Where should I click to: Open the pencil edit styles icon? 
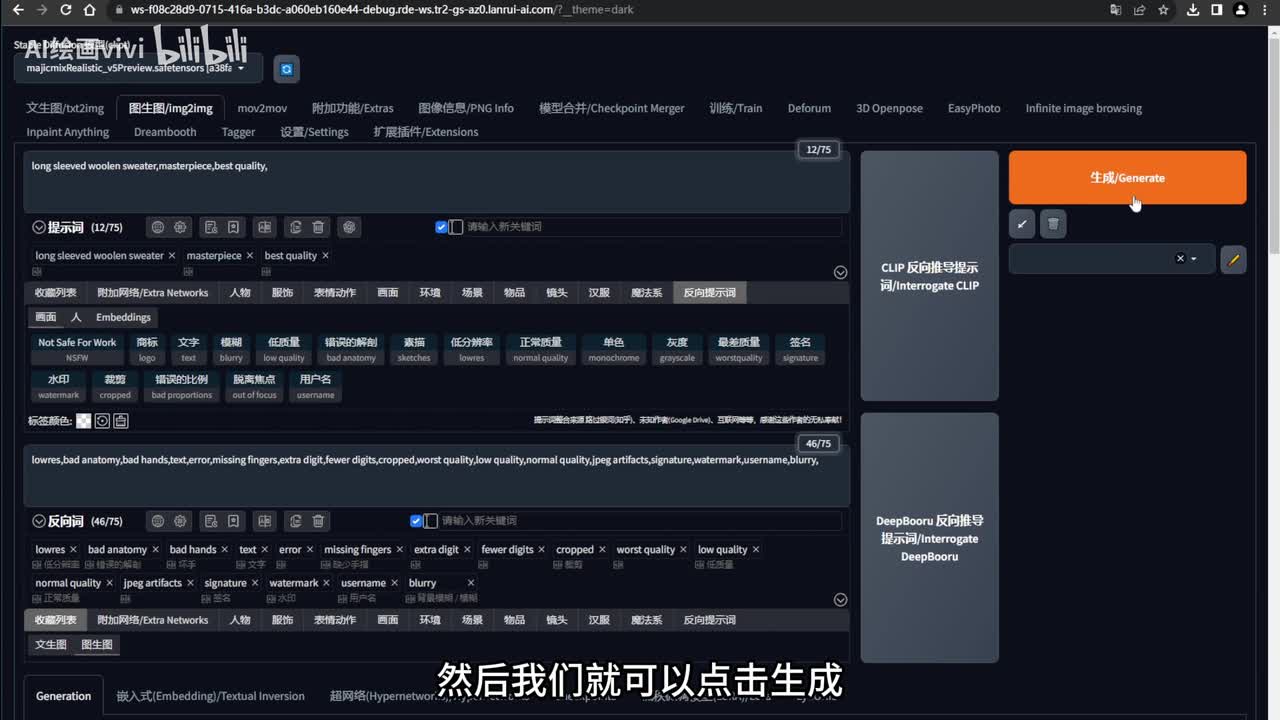click(x=1233, y=259)
